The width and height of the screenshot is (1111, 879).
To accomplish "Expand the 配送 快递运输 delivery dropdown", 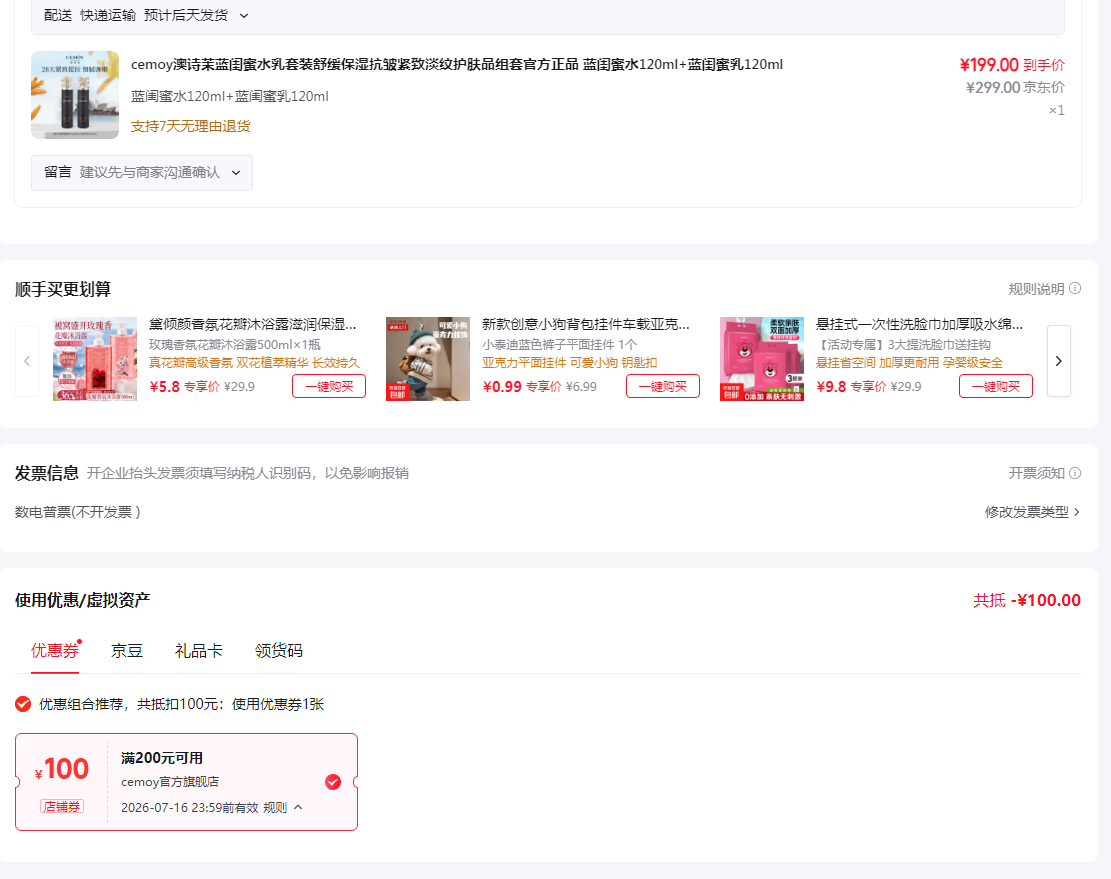I will [244, 16].
